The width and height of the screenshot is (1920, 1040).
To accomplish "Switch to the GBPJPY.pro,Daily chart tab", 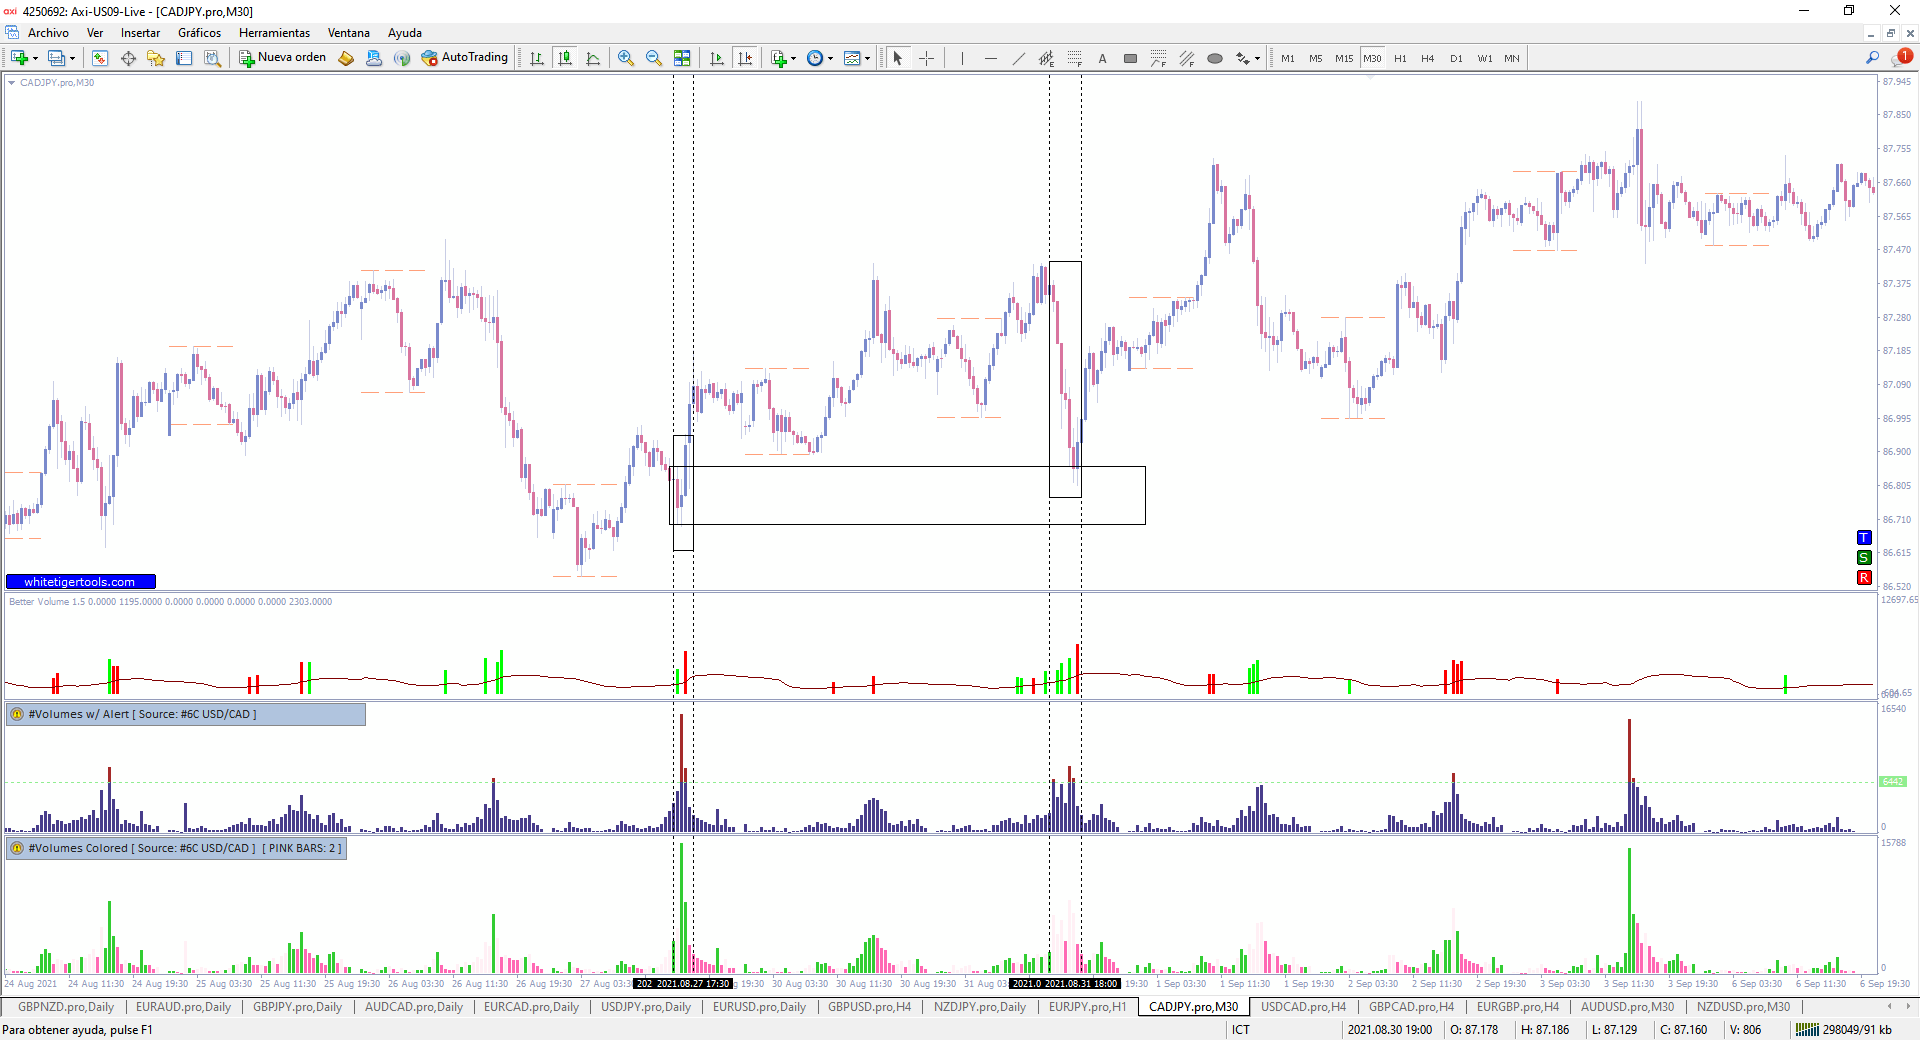I will 297,1007.
